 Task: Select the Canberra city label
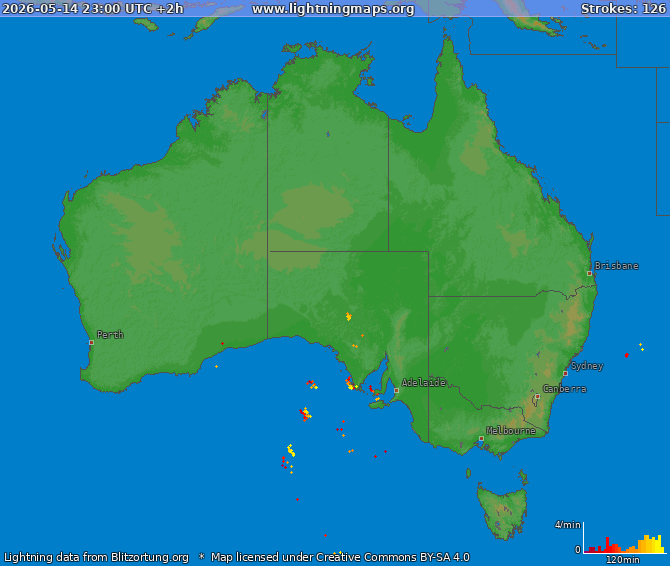pos(564,389)
